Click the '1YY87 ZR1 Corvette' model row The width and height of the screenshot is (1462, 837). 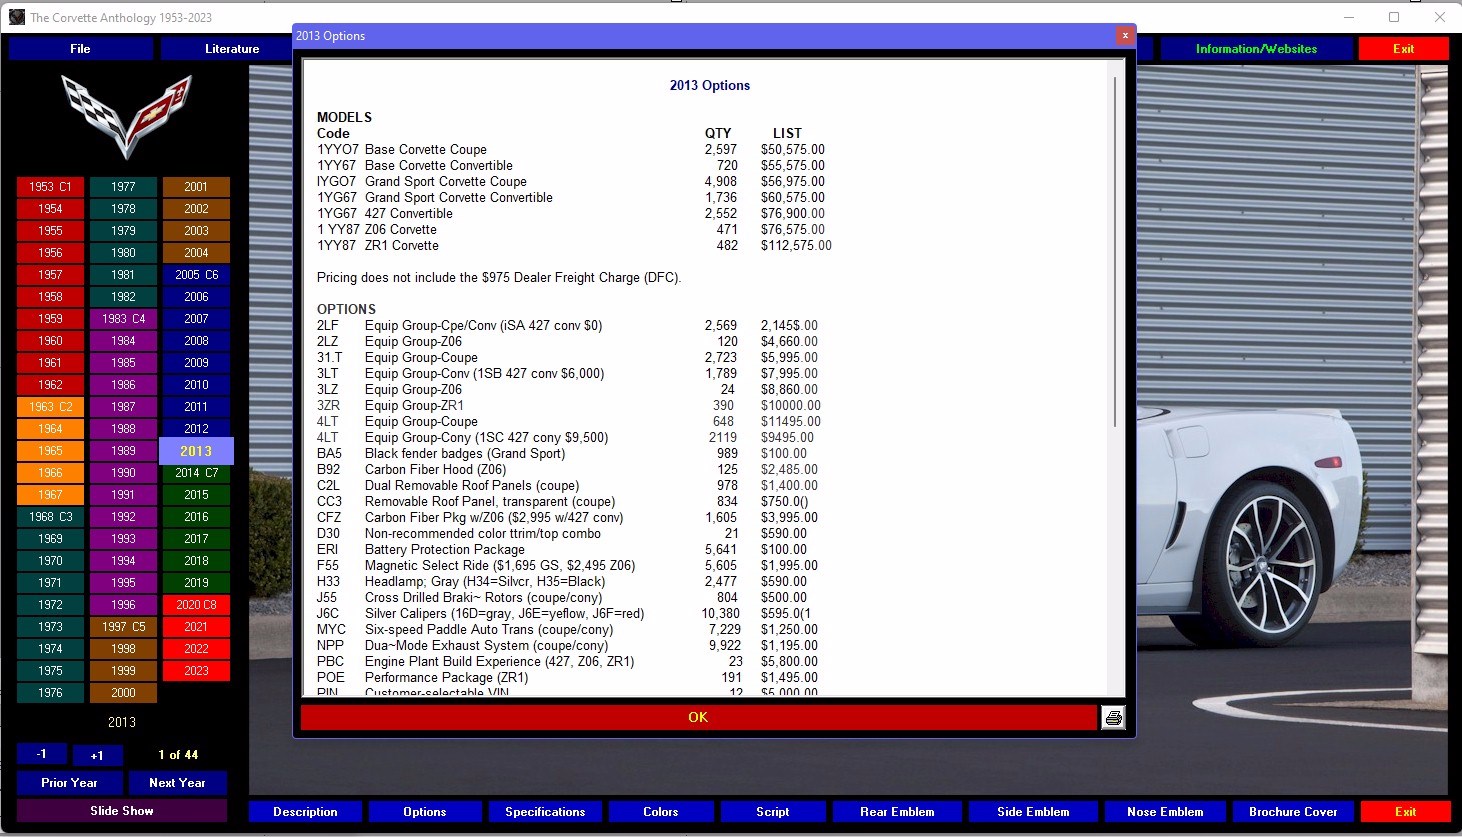[574, 246]
